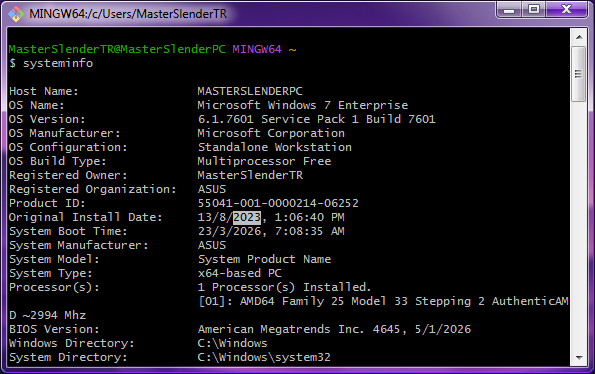
Task: Click '1 Processor(s) Installed.' text
Action: tap(284, 287)
